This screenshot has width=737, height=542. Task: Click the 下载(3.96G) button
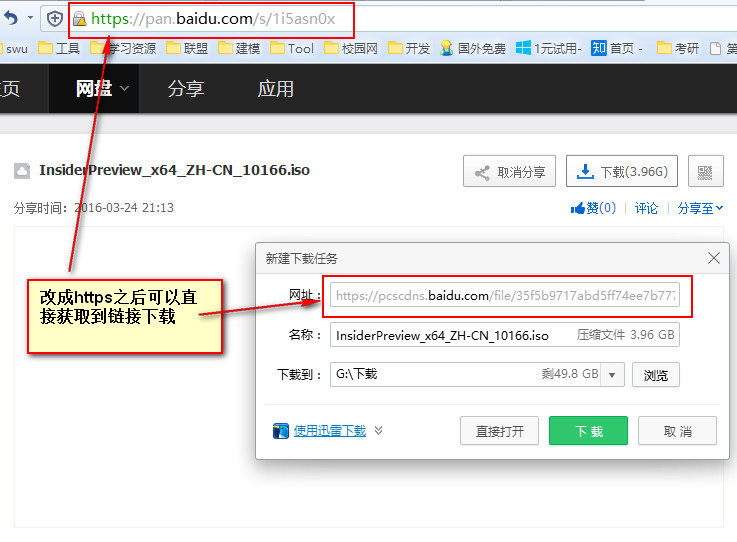[x=621, y=171]
